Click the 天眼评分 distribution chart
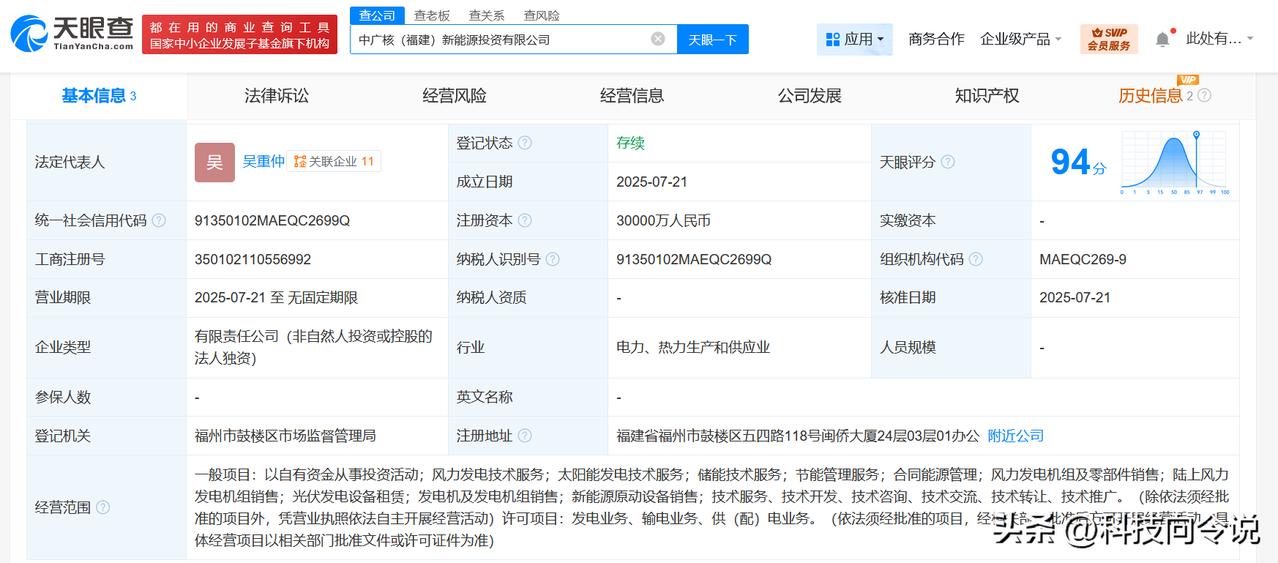This screenshot has height=563, width=1278. [x=1175, y=162]
